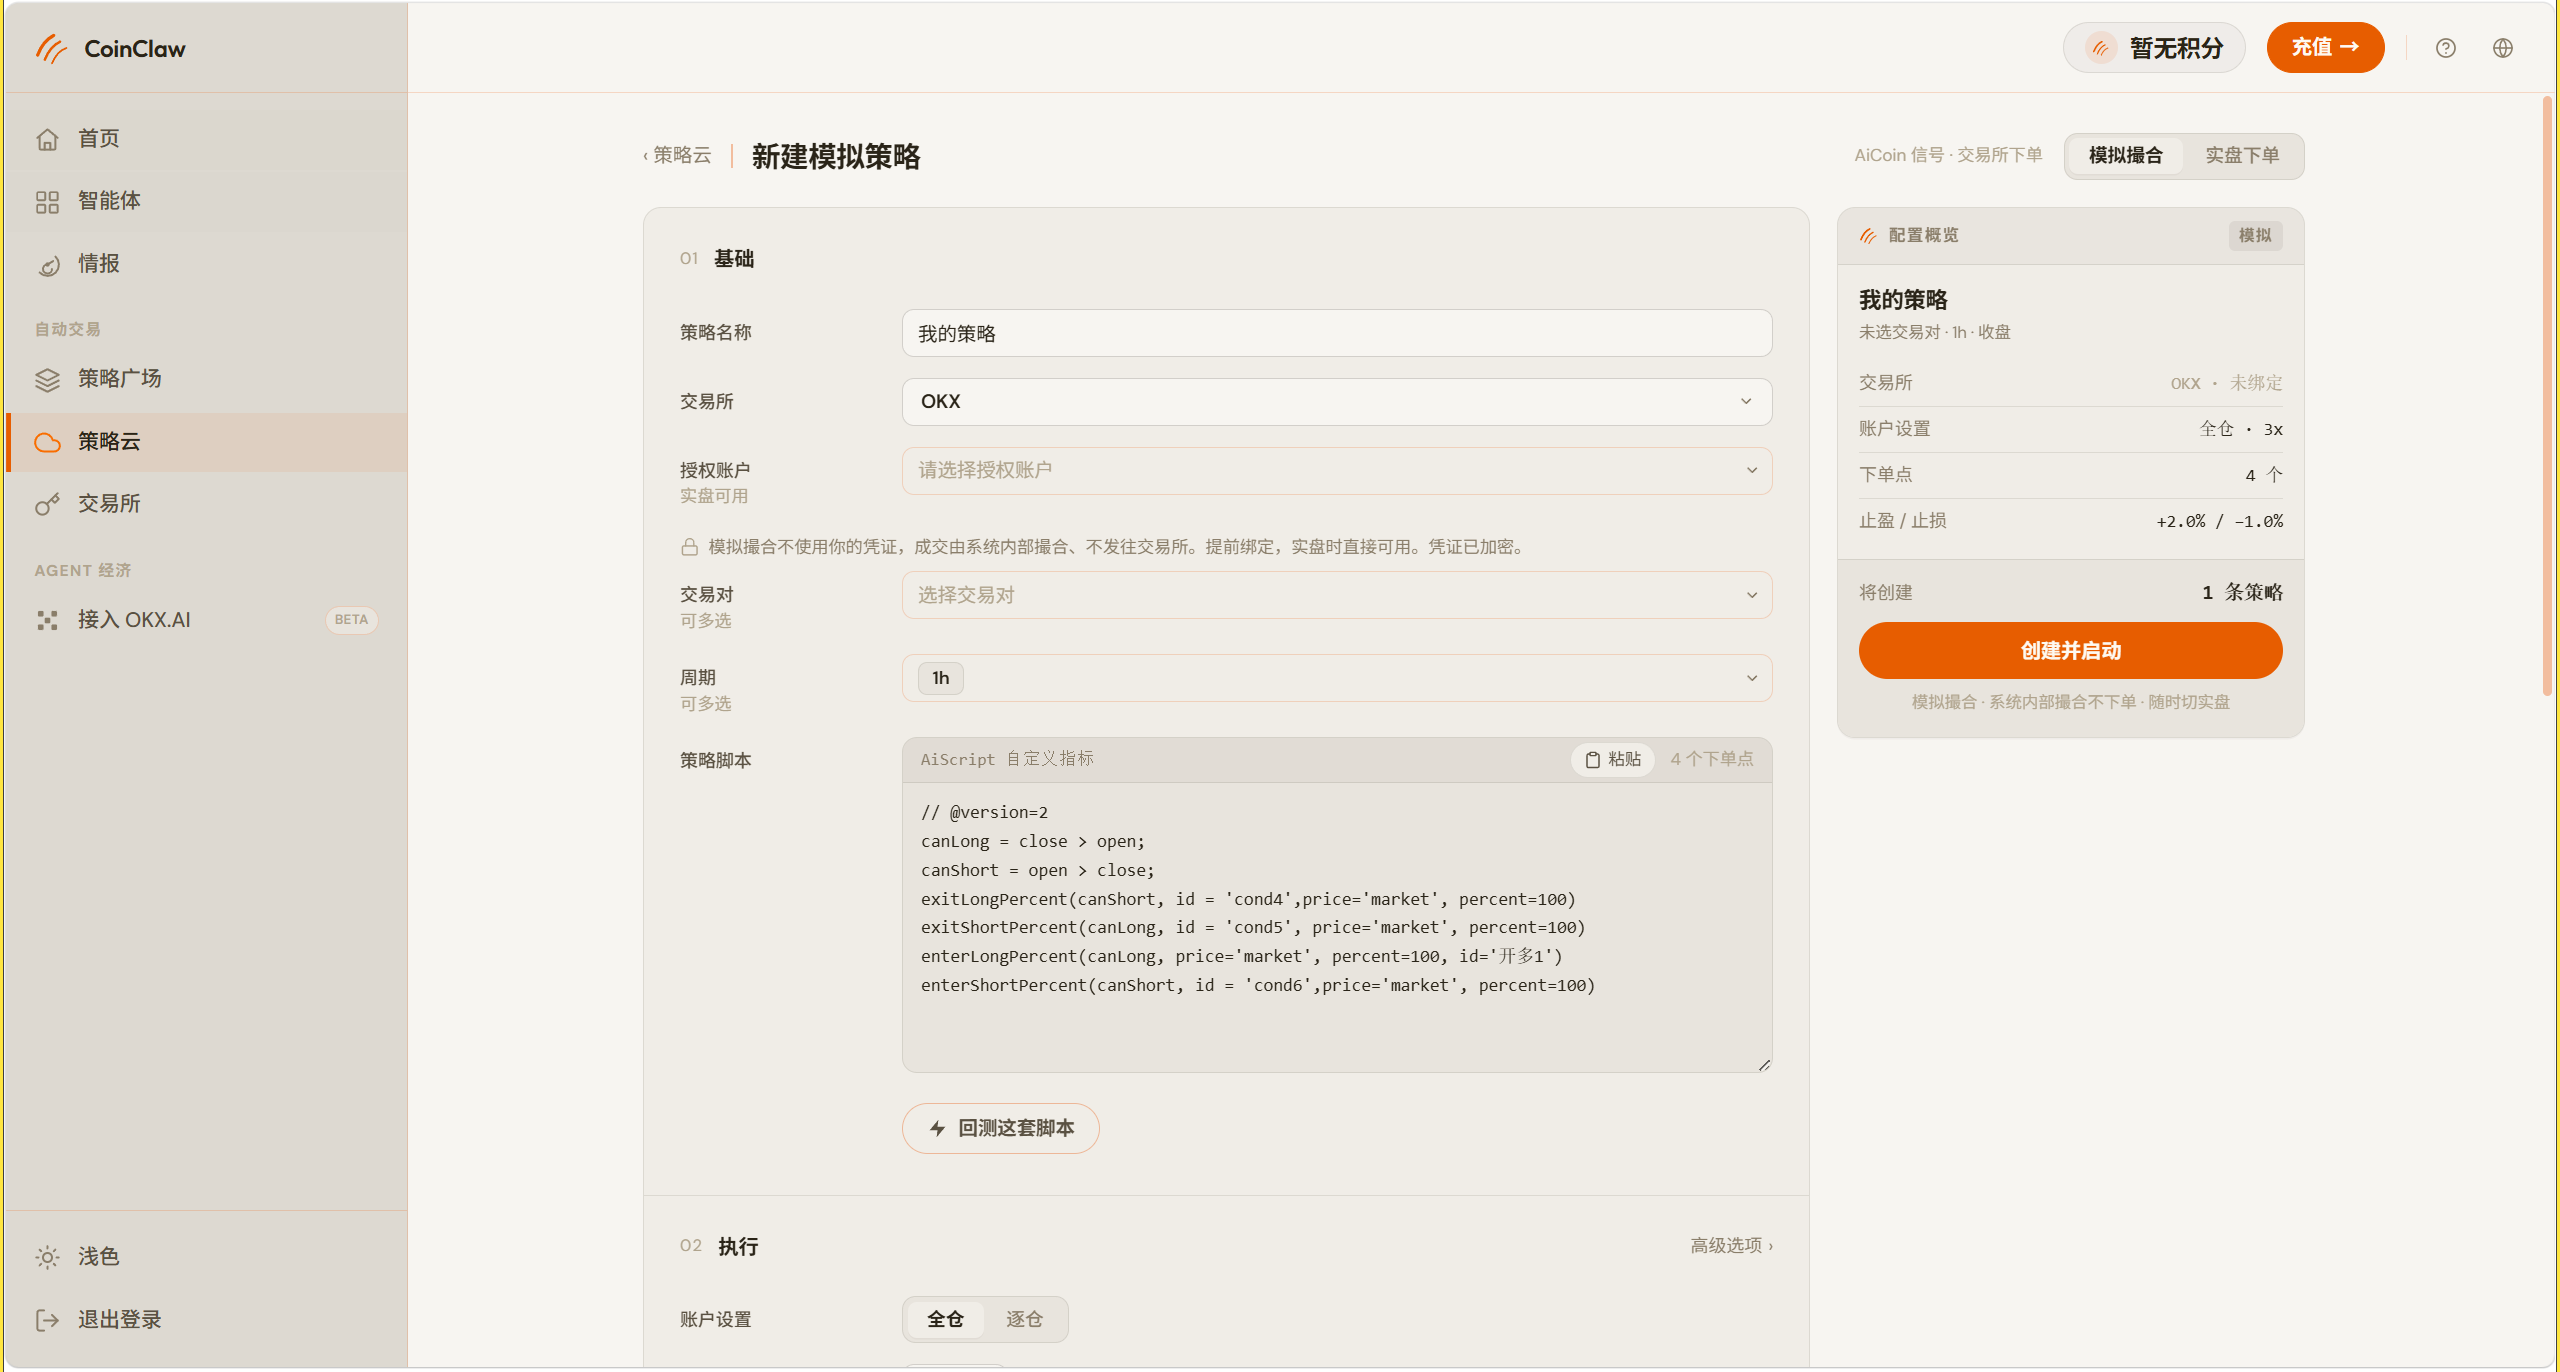The width and height of the screenshot is (2560, 1372).
Task: Switch to 模拟撮合 mode
Action: [x=2125, y=156]
